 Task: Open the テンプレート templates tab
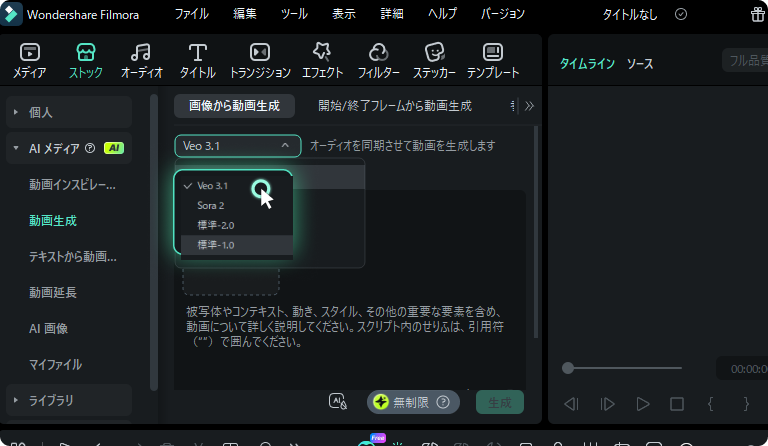[x=493, y=61]
